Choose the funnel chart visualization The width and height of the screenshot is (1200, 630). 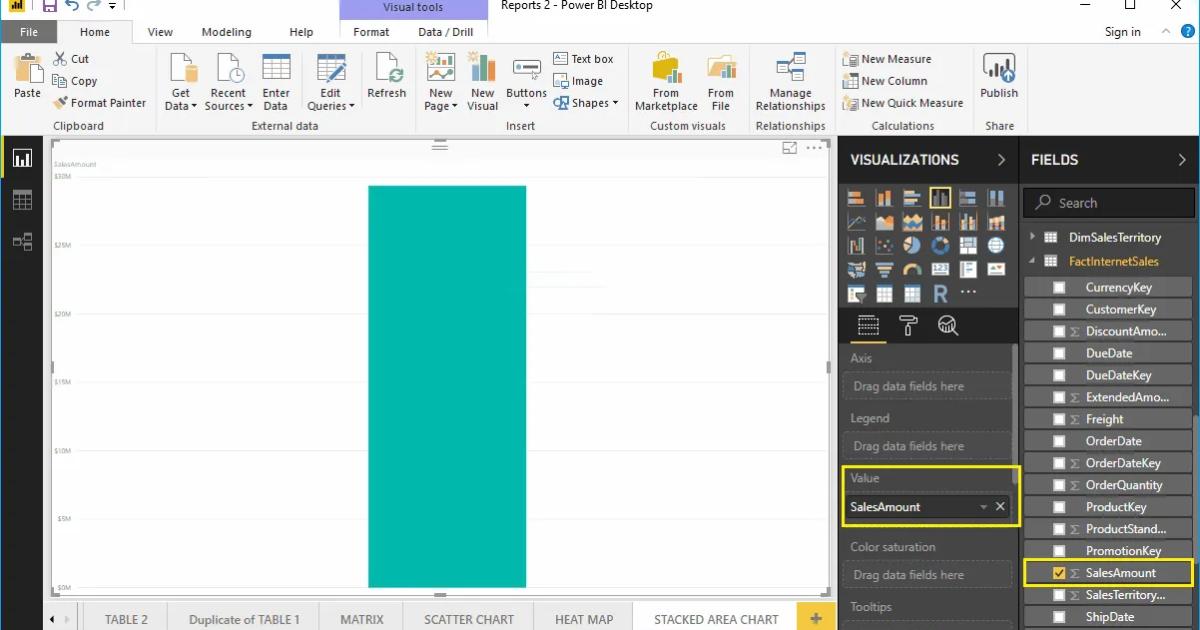(x=886, y=269)
